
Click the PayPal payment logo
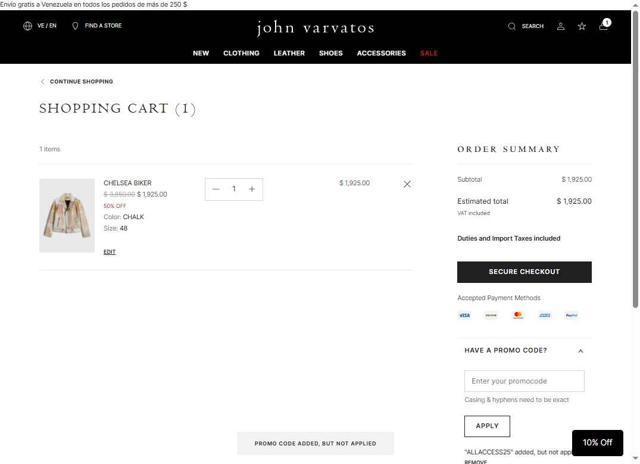tap(571, 315)
